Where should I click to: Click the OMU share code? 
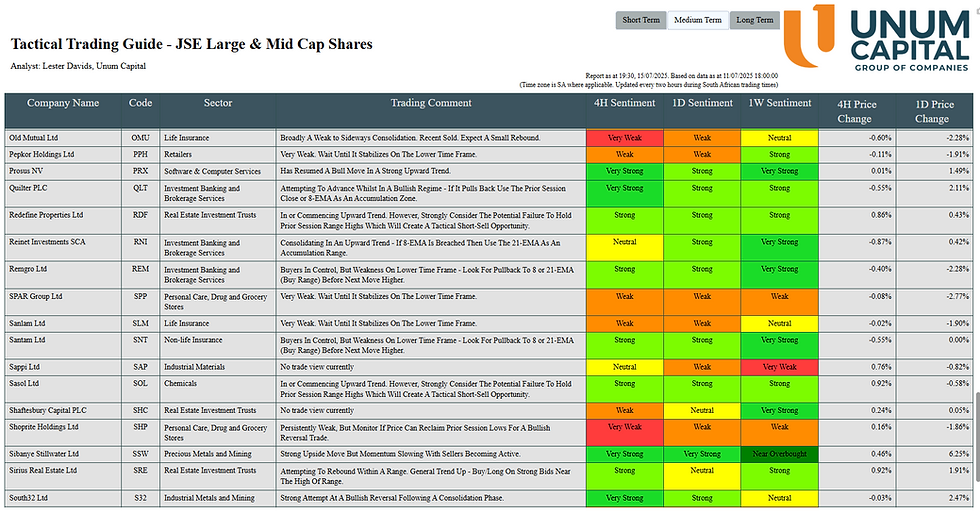(141, 137)
